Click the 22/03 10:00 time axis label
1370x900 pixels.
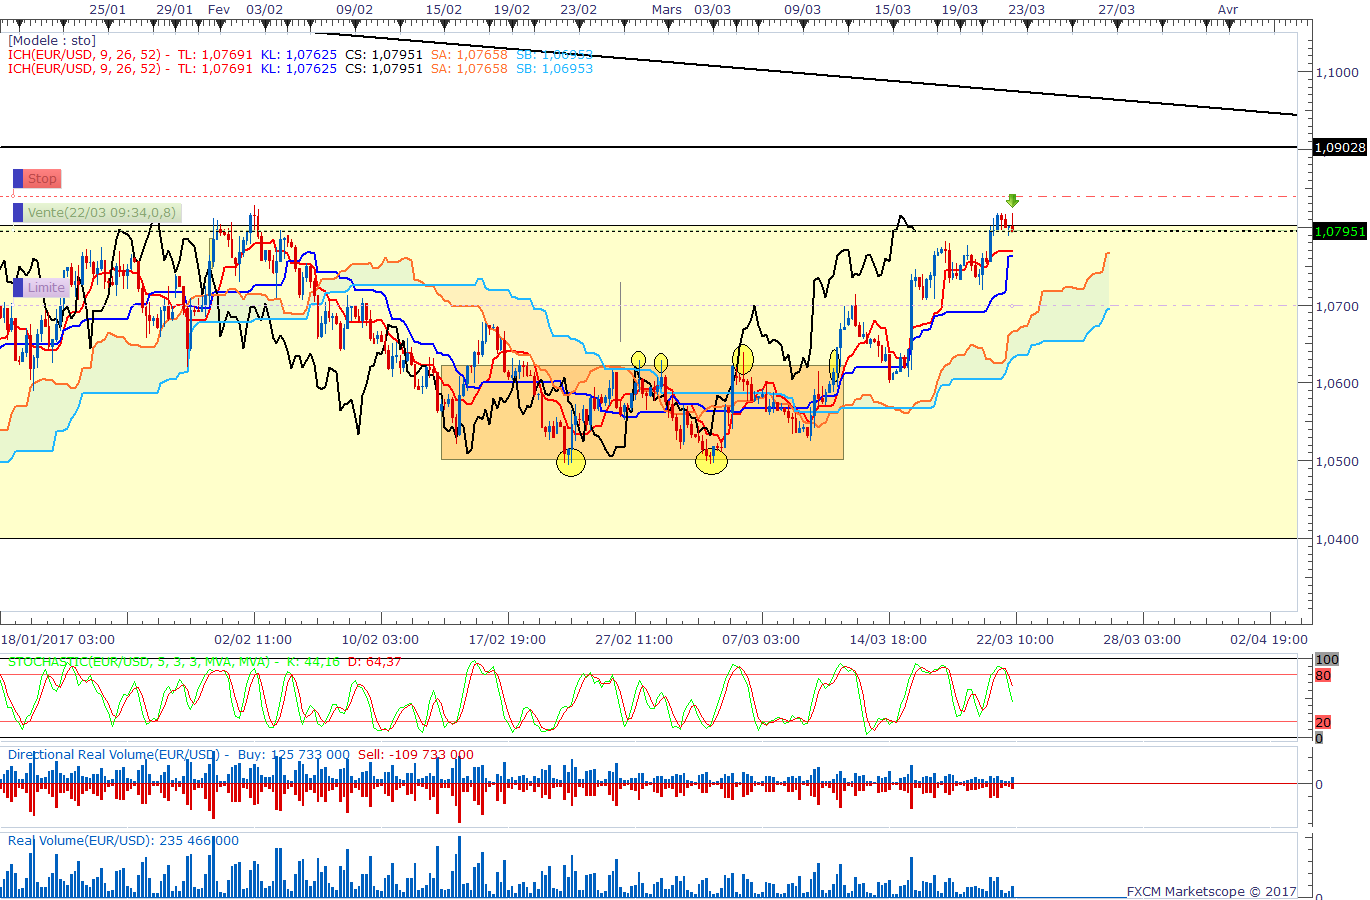(x=1015, y=639)
